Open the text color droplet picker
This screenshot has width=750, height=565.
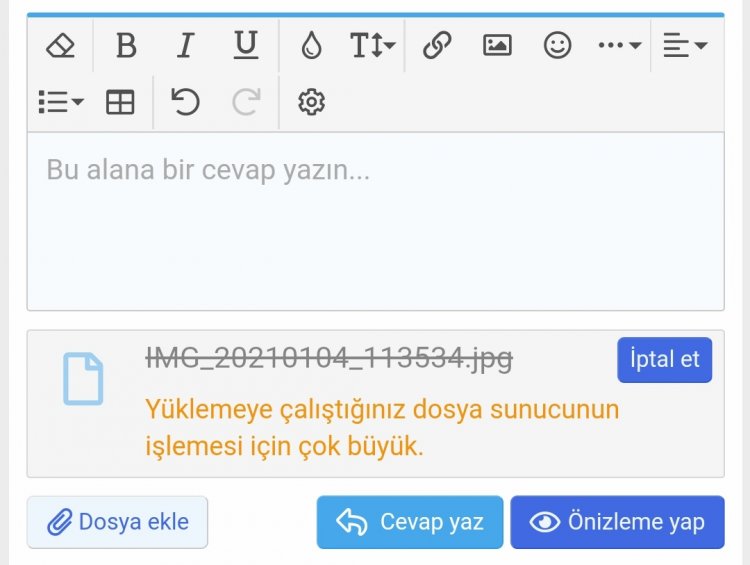click(311, 45)
